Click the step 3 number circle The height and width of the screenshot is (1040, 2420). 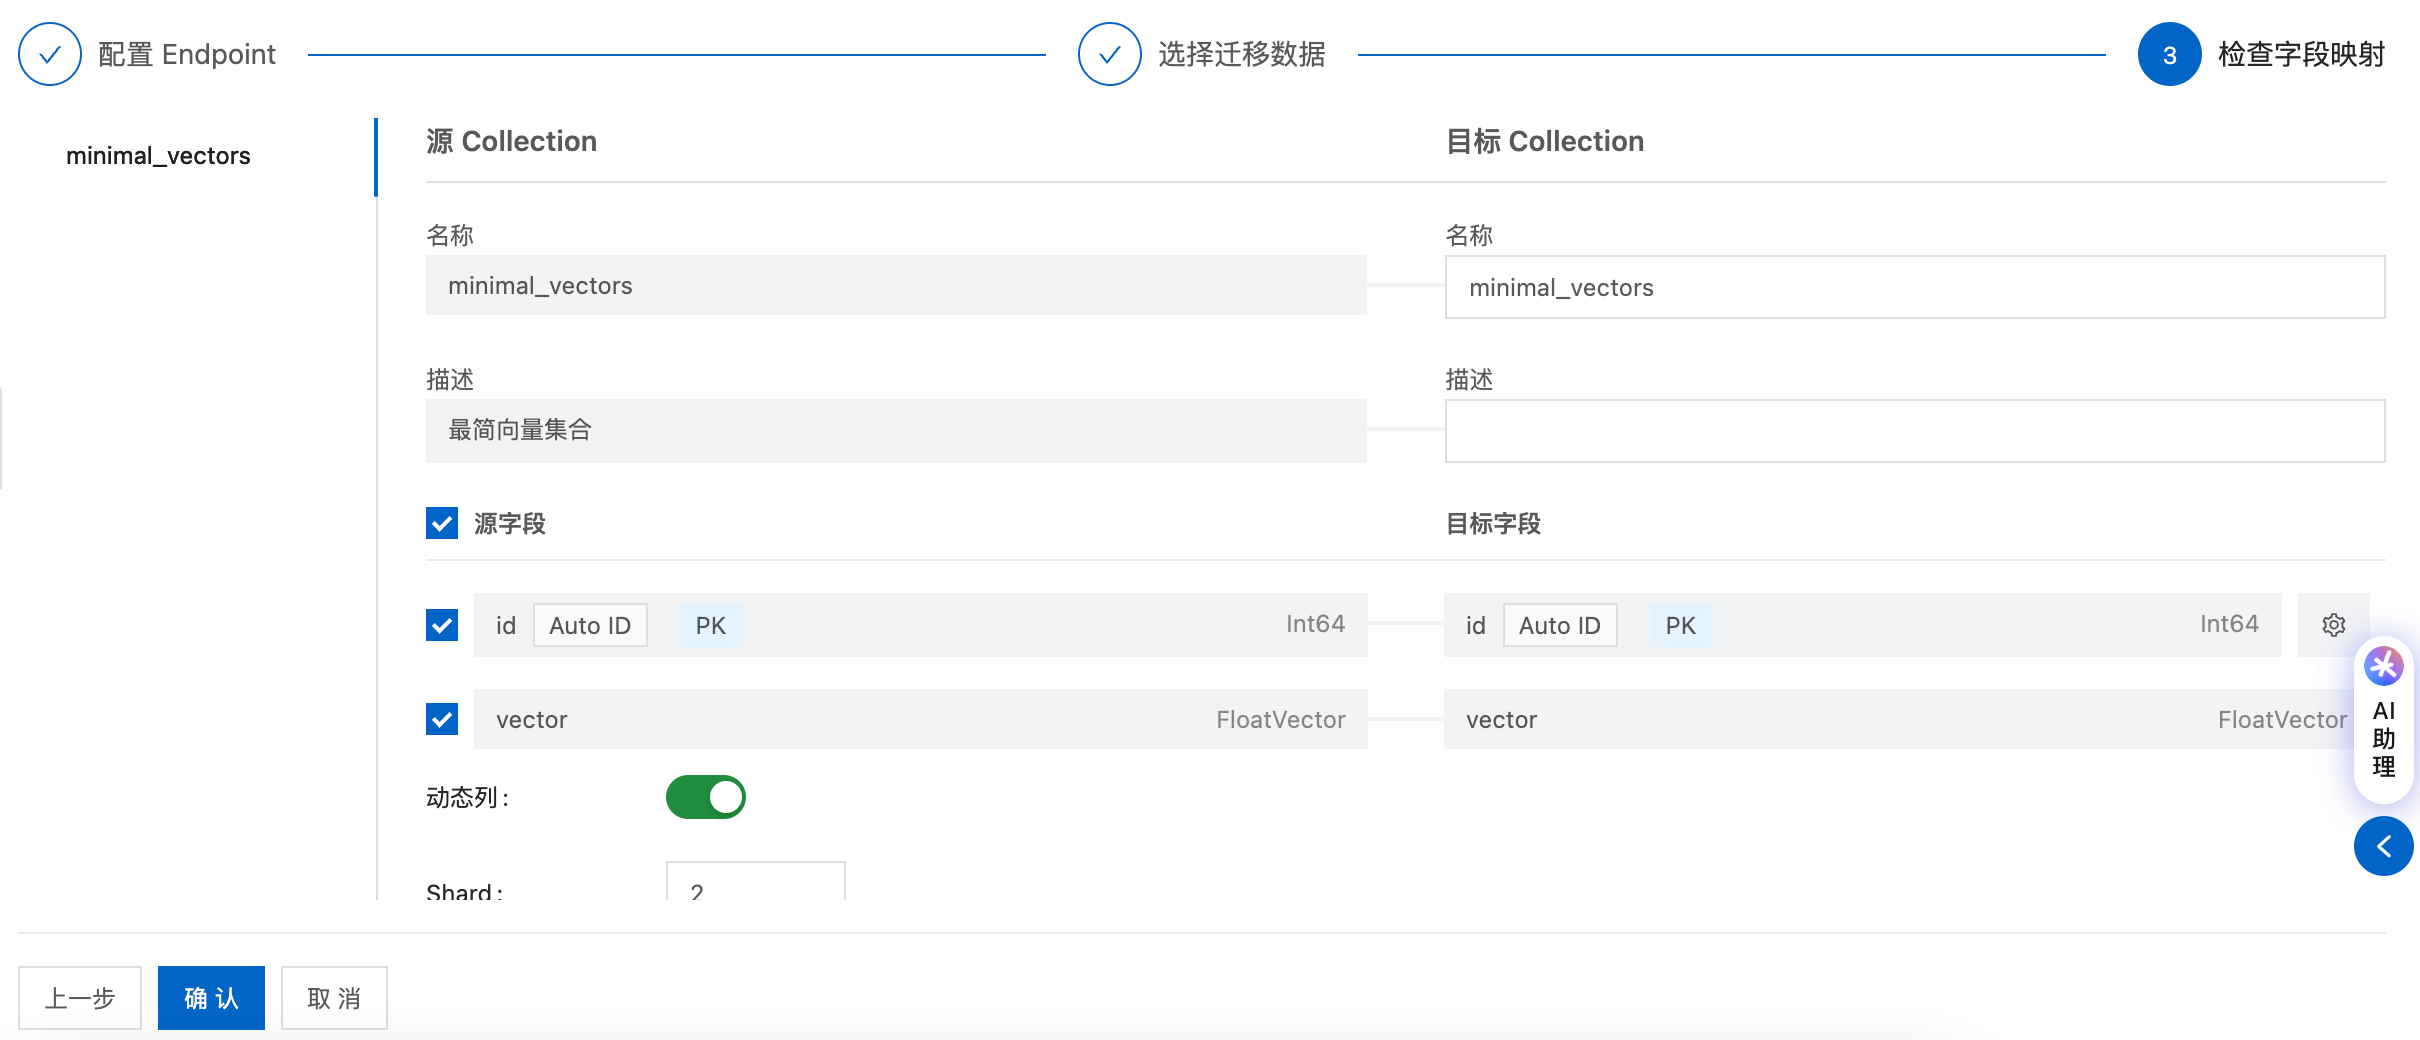[x=2169, y=54]
